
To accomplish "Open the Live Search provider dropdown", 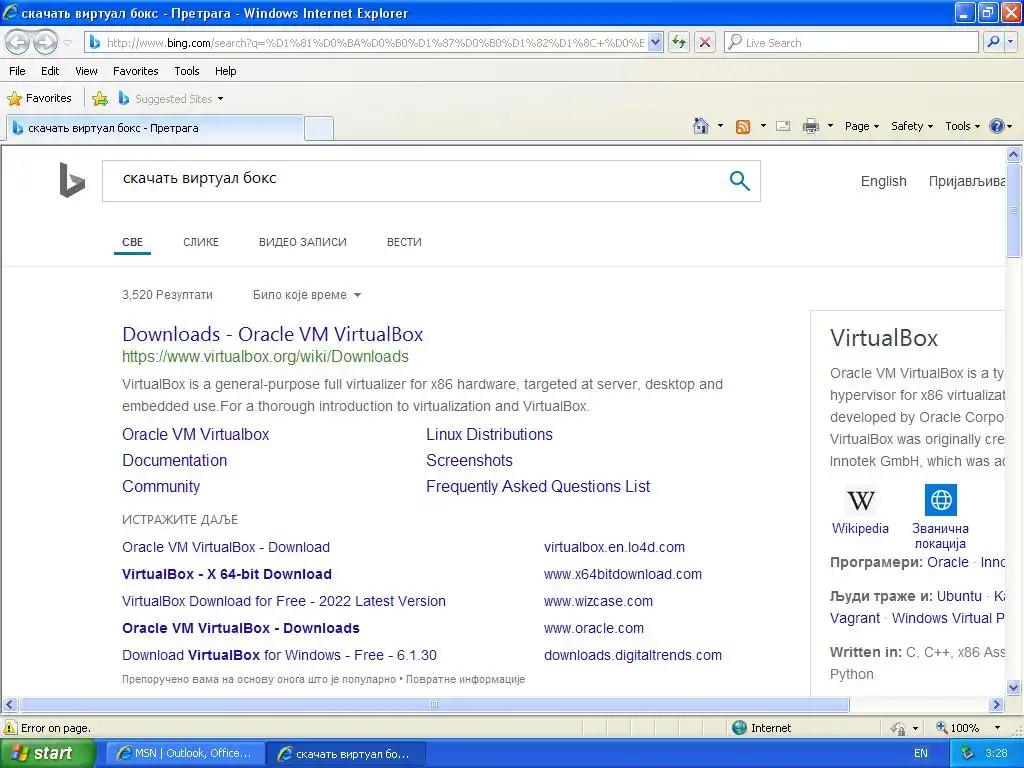I will [1011, 42].
